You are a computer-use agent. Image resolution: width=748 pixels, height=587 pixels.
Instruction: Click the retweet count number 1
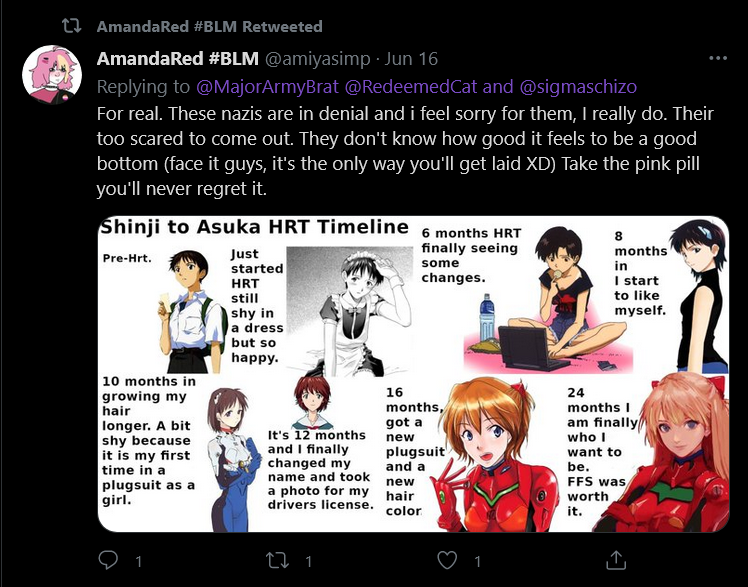coord(309,561)
